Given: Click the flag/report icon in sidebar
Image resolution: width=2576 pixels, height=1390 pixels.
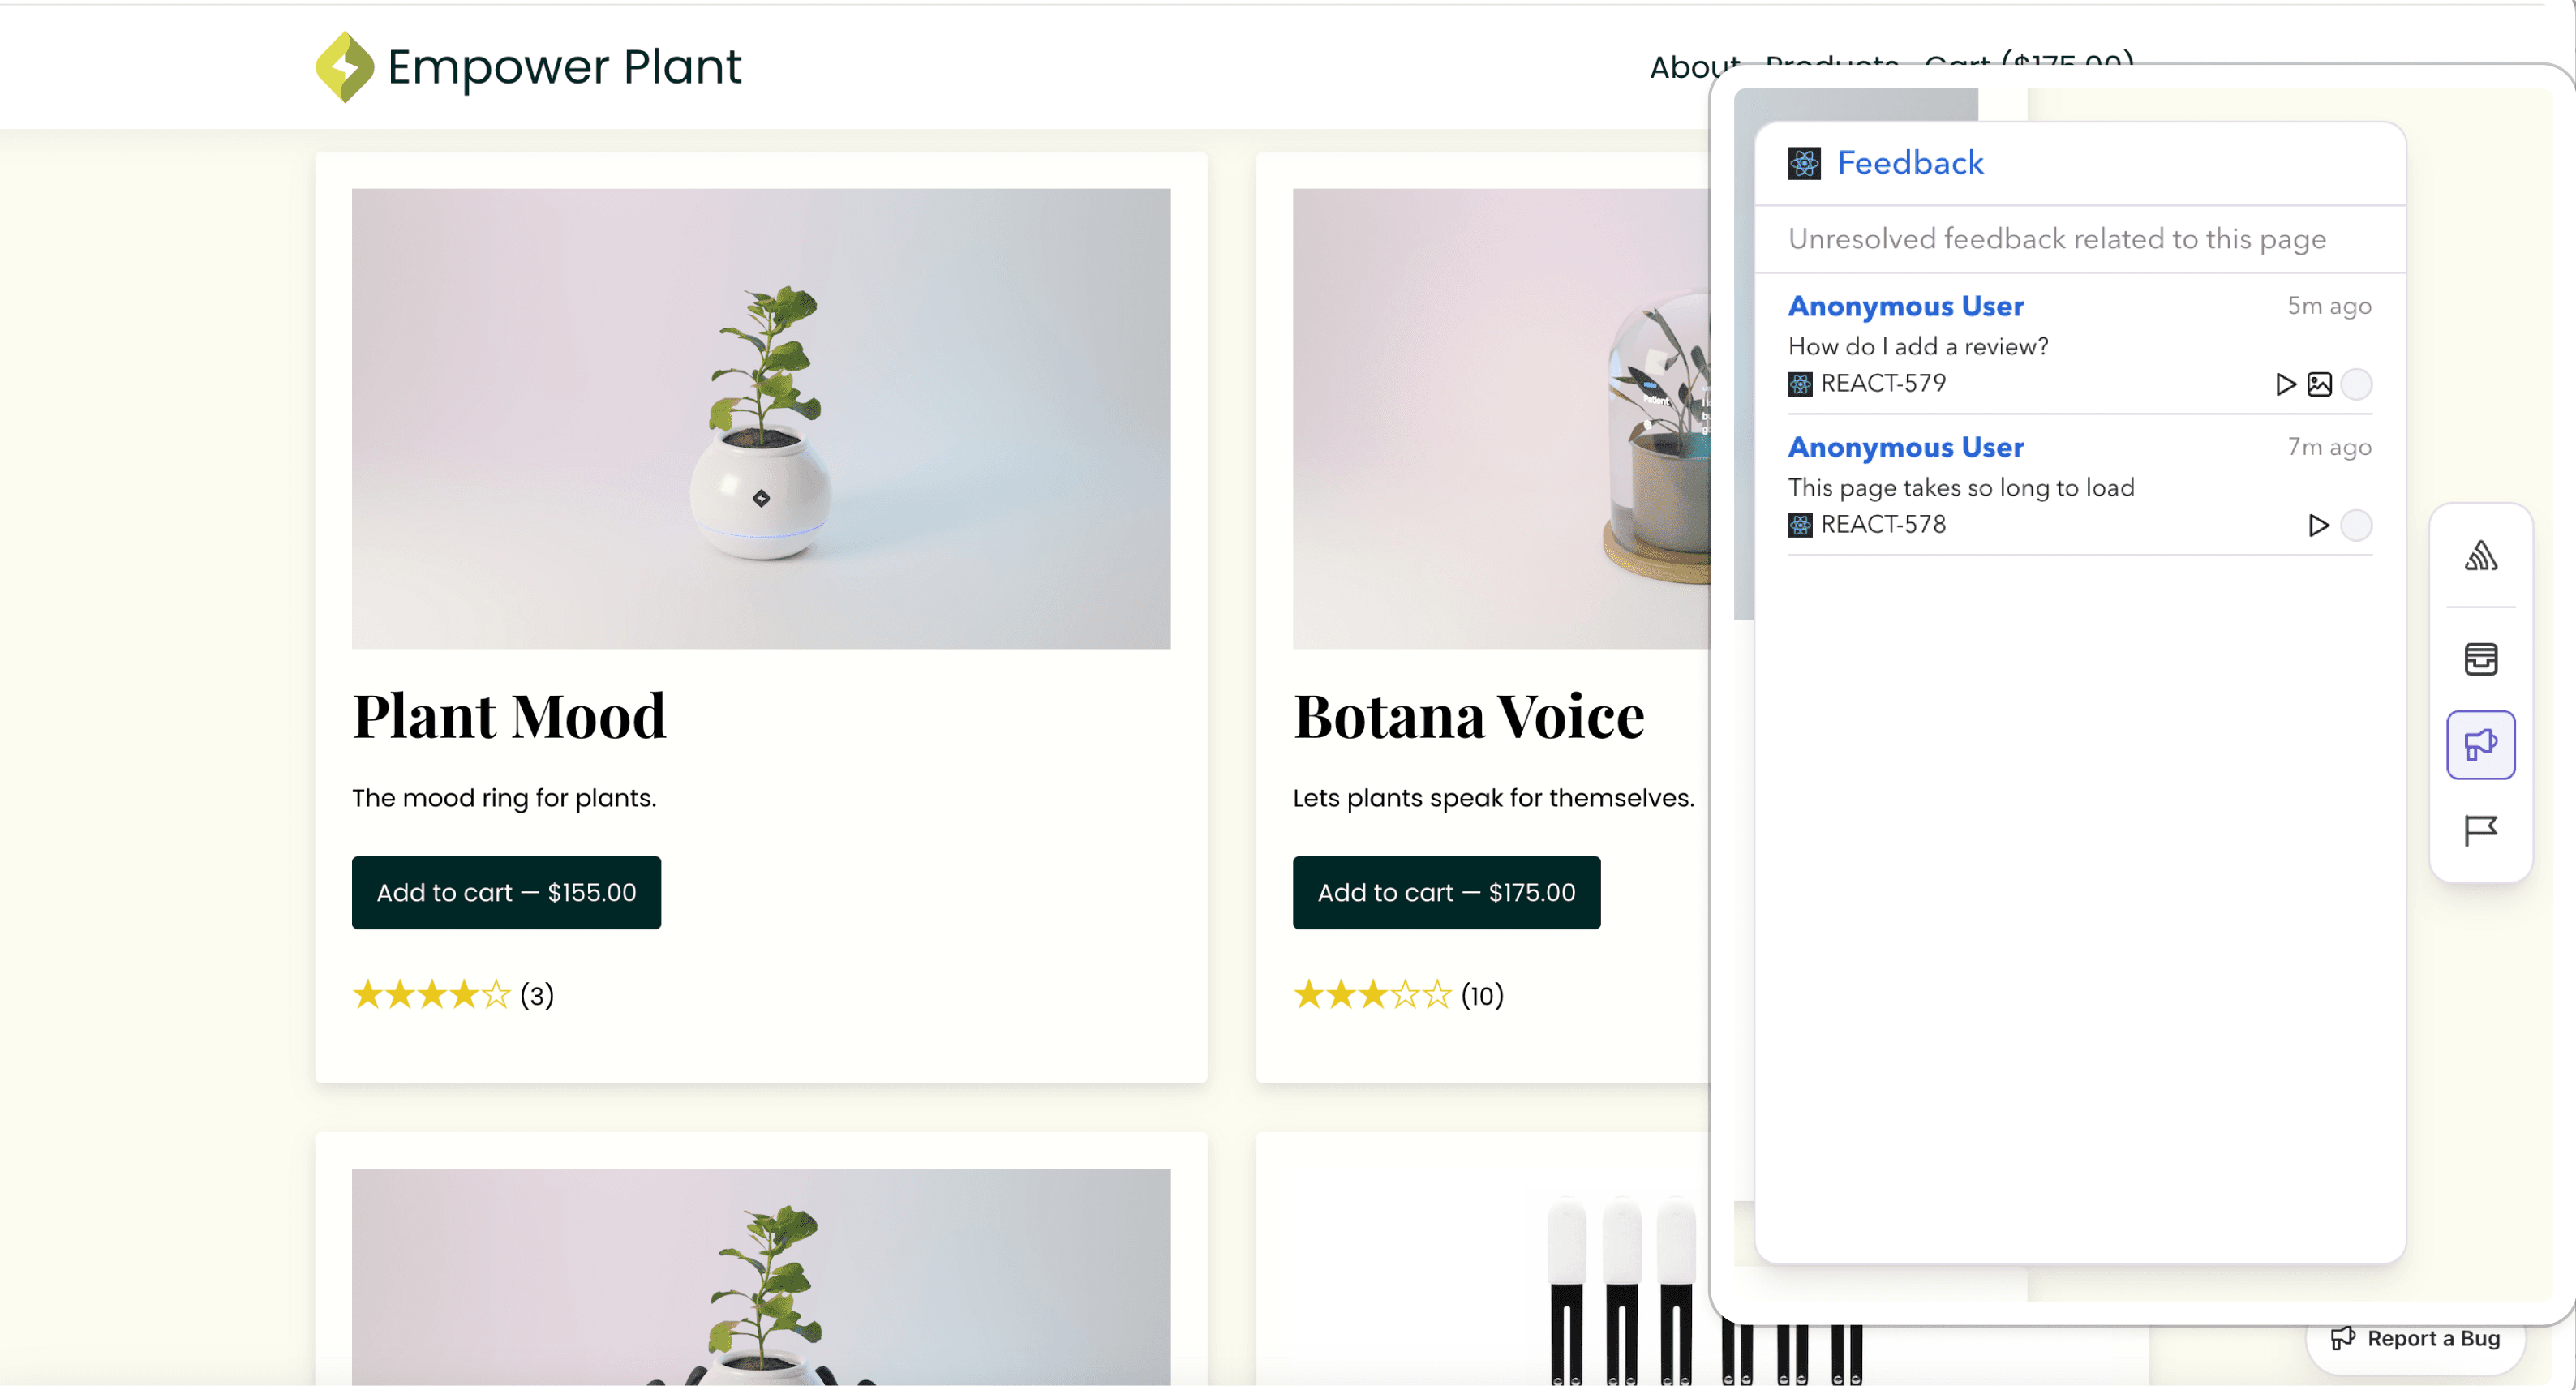Looking at the screenshot, I should tap(2479, 830).
